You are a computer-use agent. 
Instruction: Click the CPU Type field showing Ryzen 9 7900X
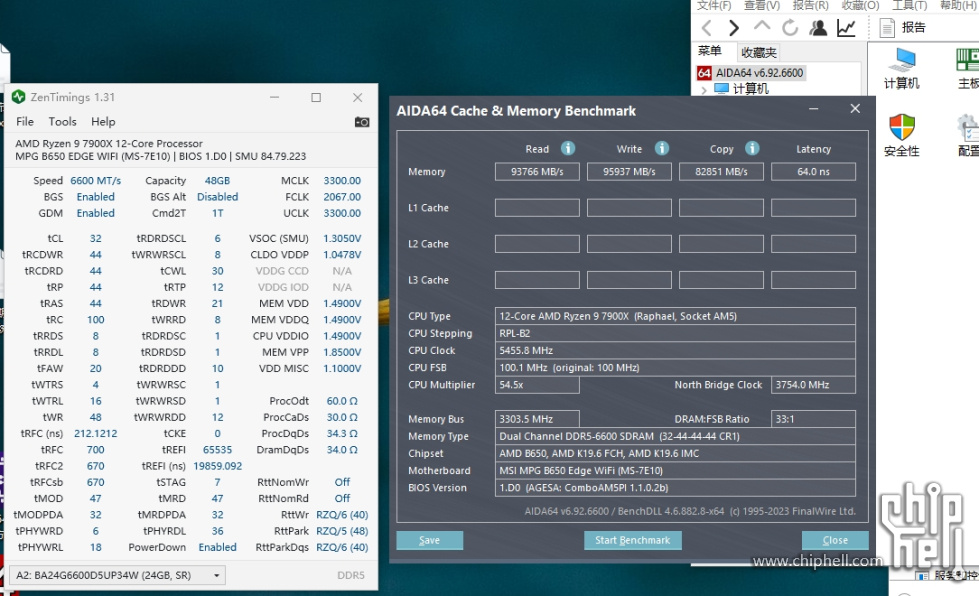(675, 316)
